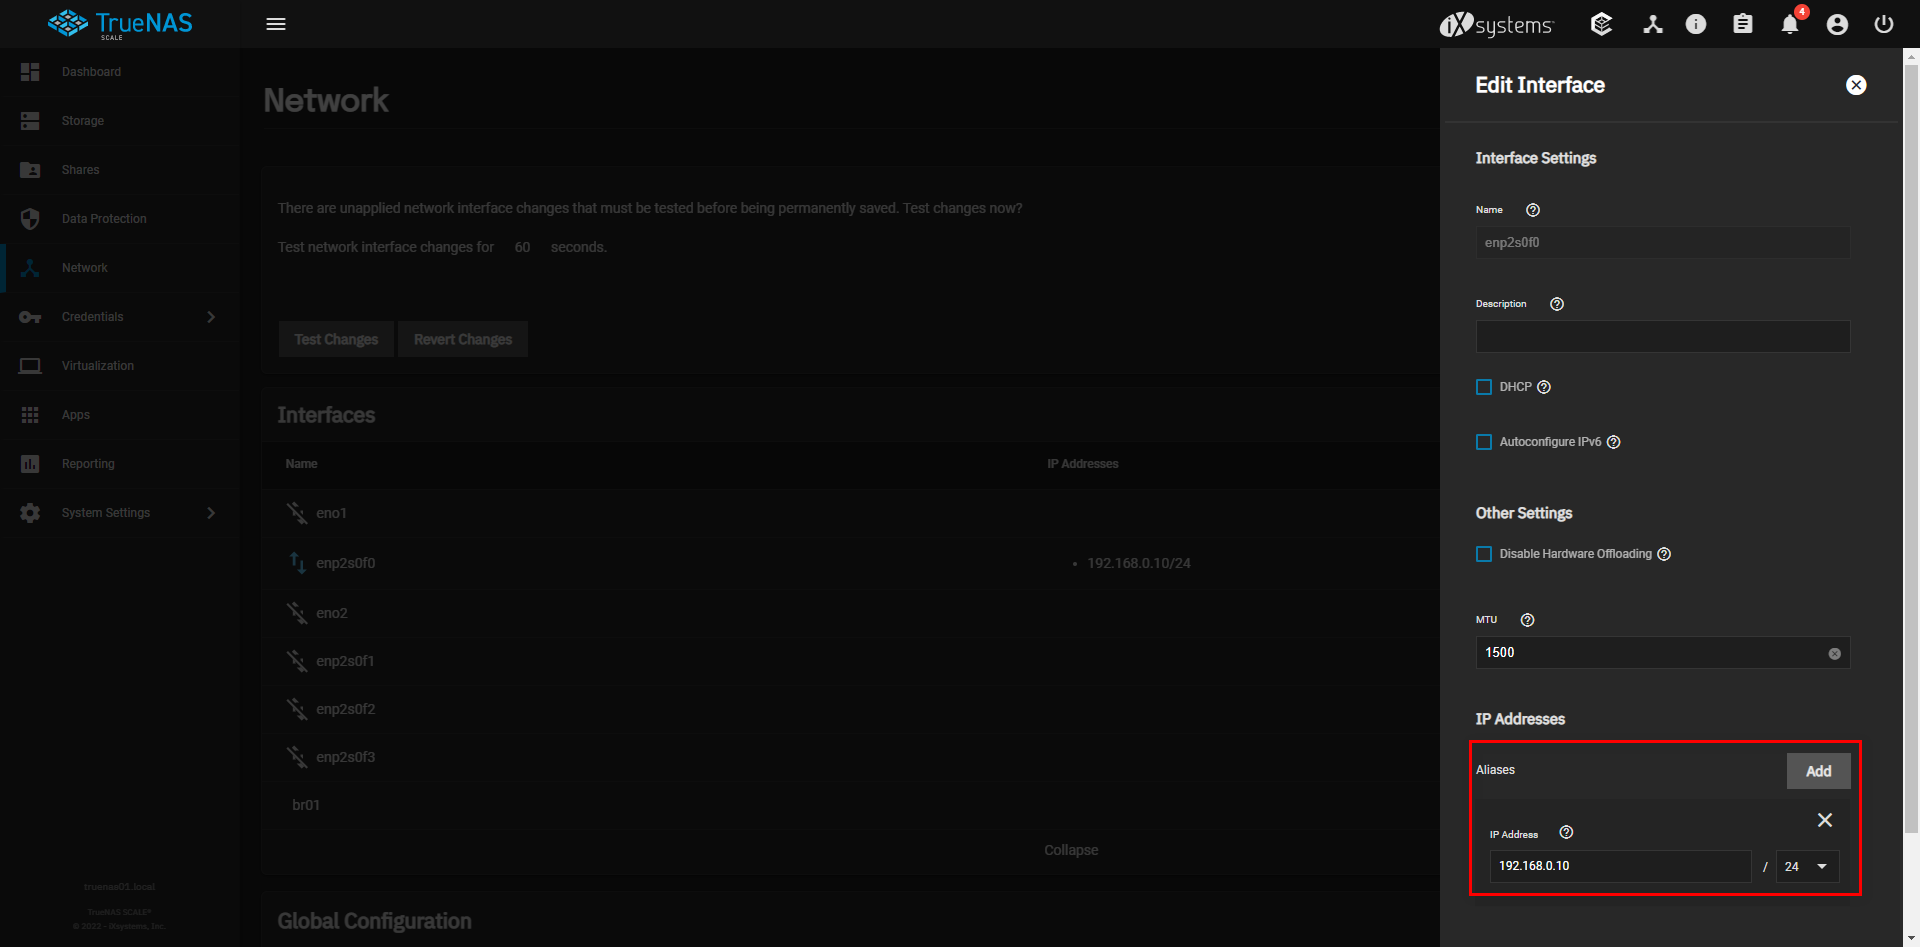
Task: Click the TrueNAS SCALE logo
Action: (x=120, y=24)
